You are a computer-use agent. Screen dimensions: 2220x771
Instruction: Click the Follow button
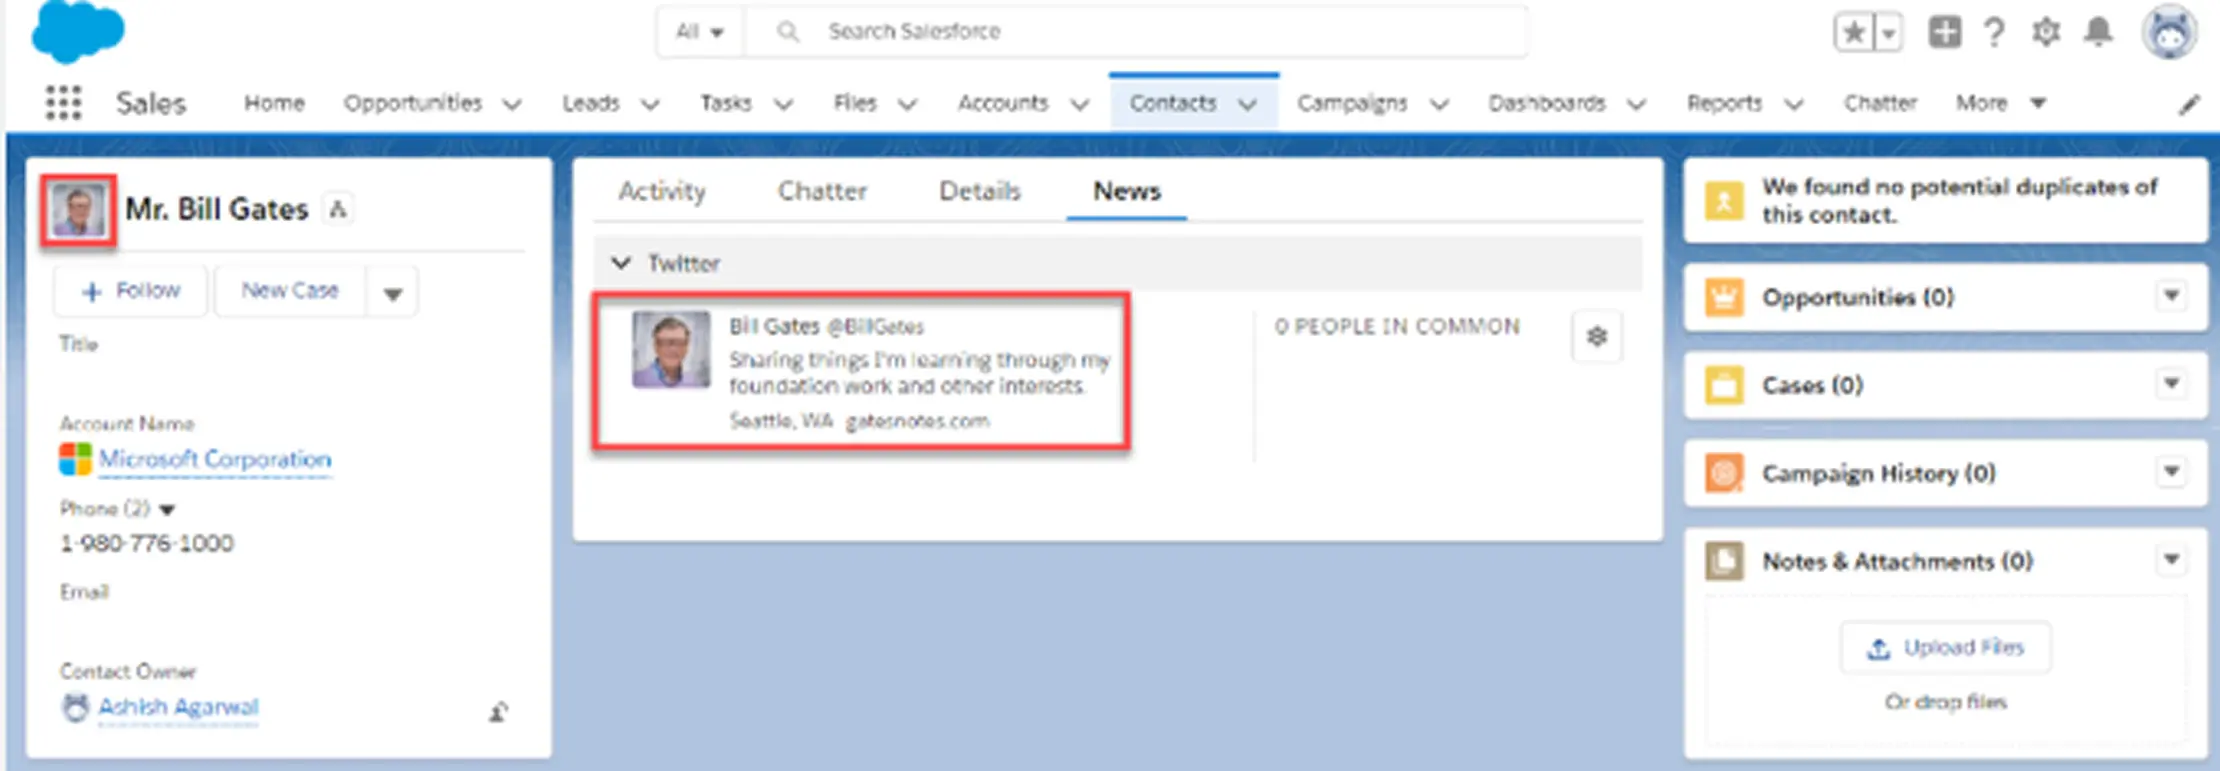pos(131,291)
